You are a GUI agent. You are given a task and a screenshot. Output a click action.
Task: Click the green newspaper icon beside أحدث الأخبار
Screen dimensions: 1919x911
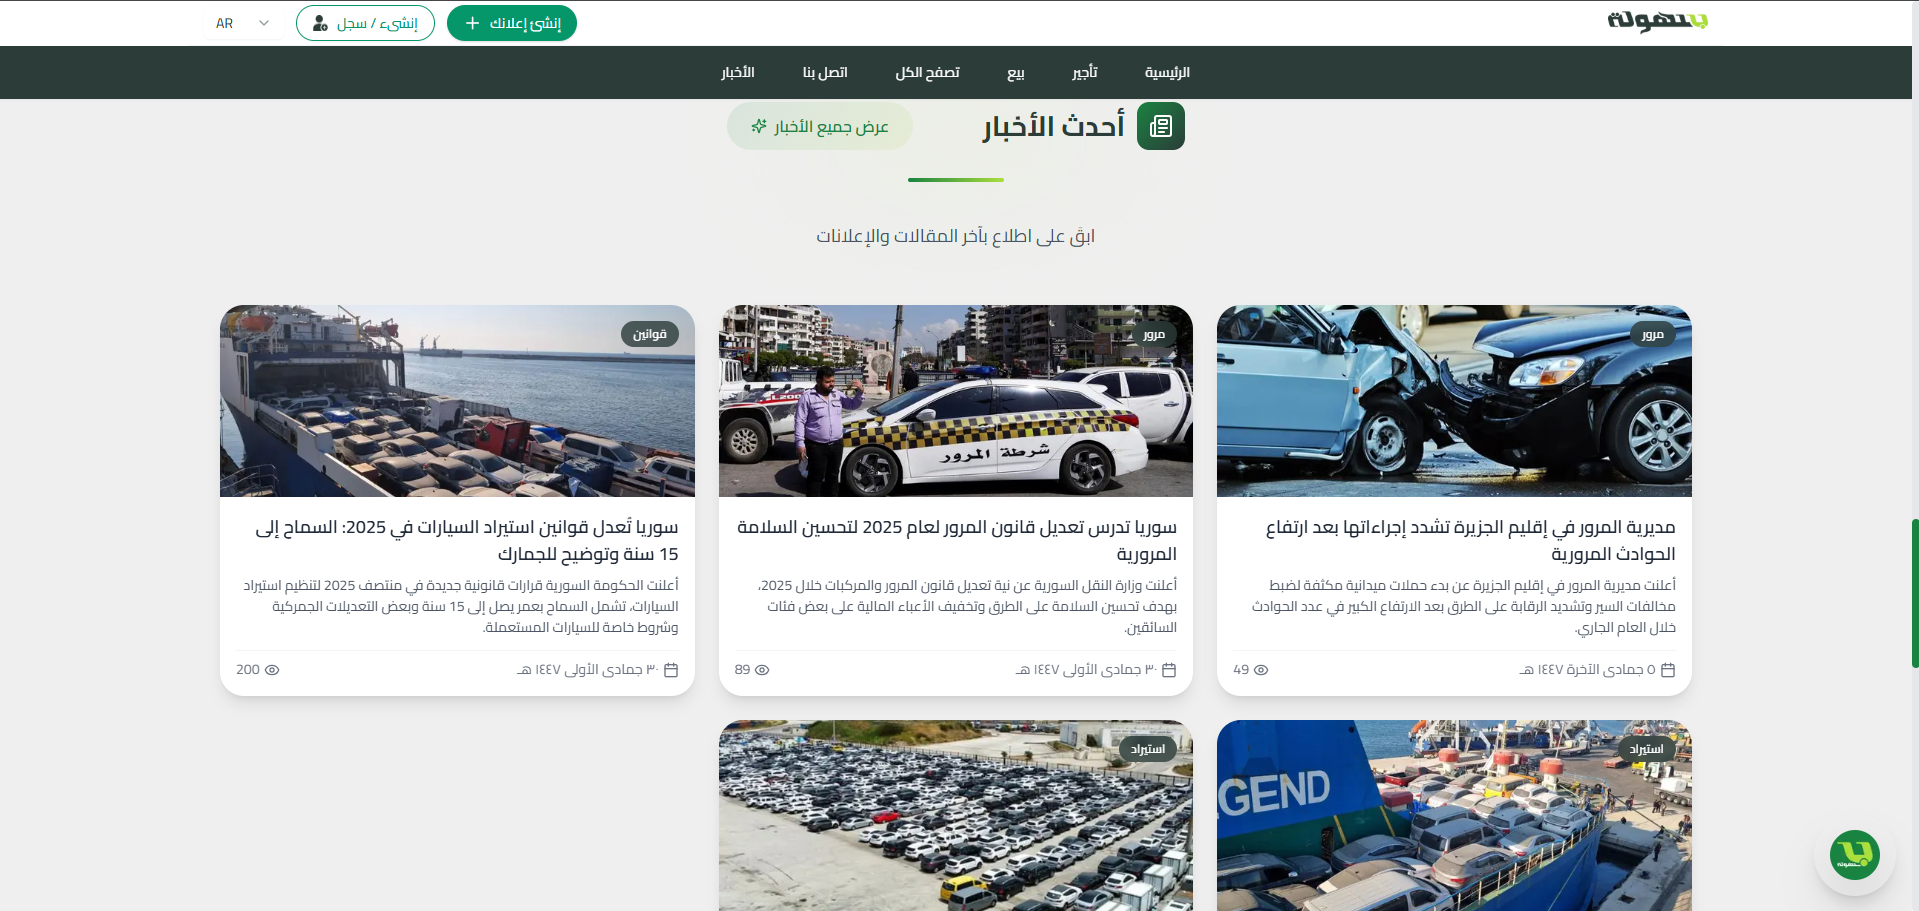pos(1160,127)
